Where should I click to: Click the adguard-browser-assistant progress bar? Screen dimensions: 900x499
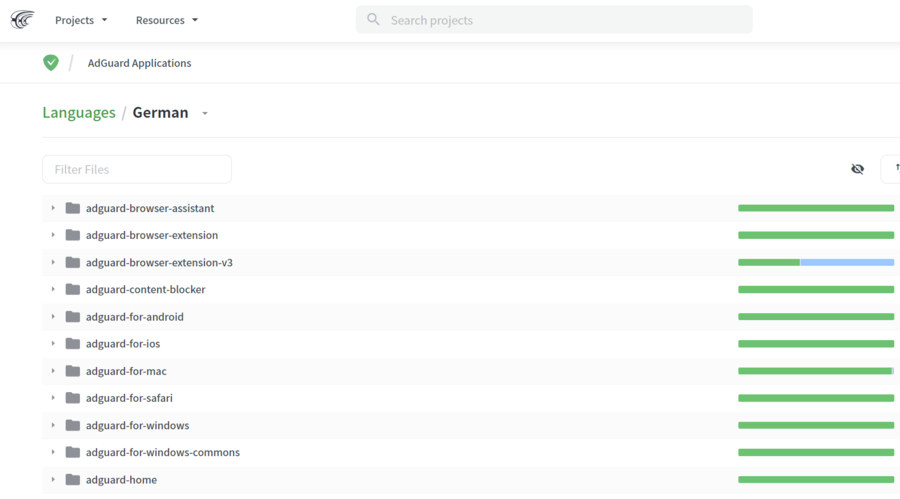pos(816,208)
